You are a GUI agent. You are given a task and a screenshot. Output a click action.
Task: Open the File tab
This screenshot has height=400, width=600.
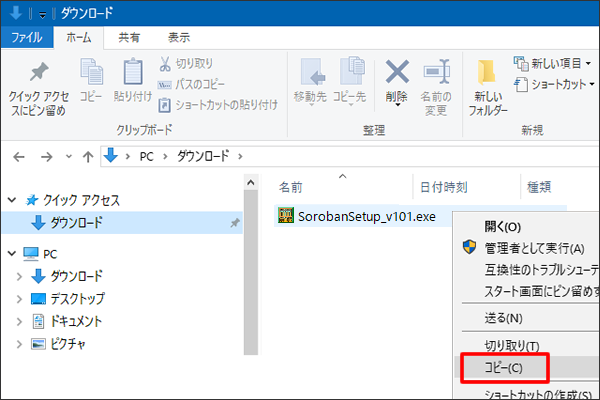coord(26,37)
